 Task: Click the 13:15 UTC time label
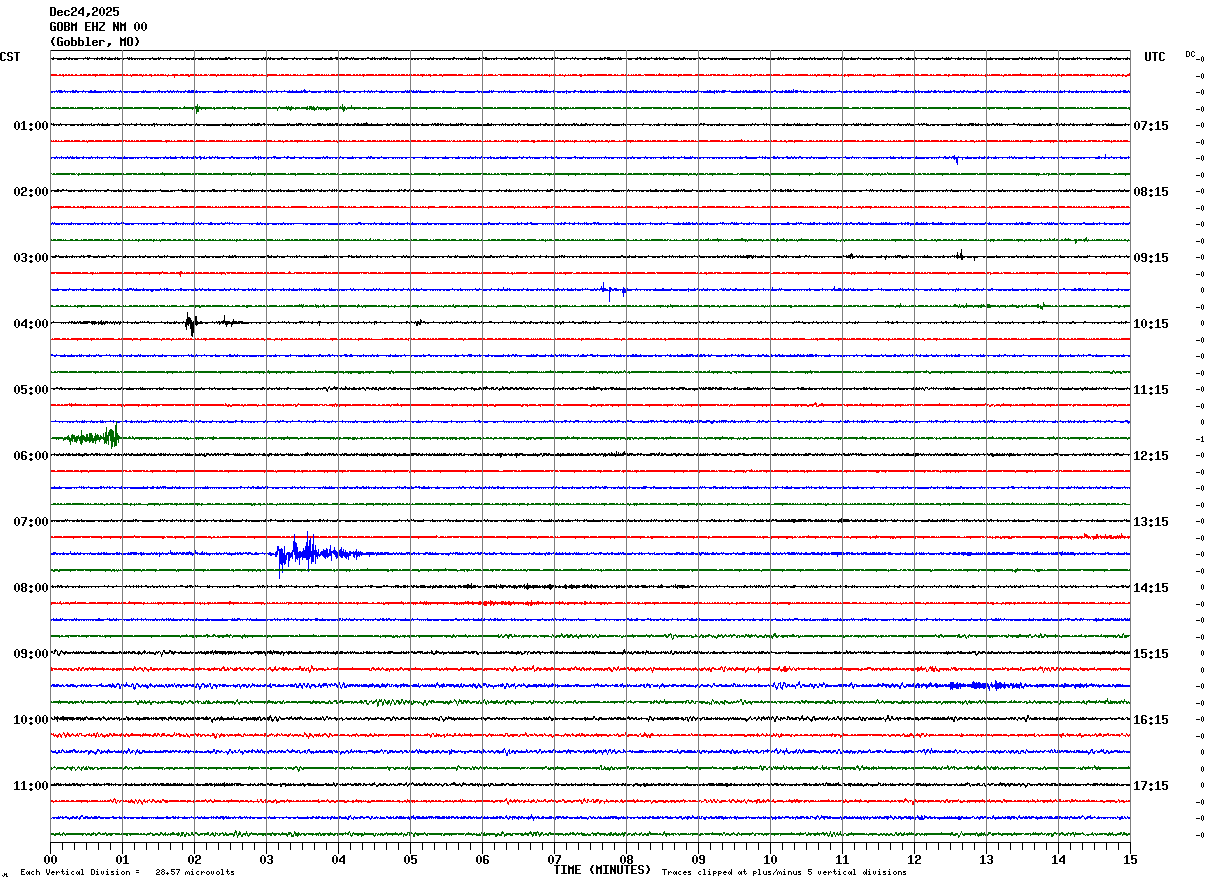tap(1151, 522)
